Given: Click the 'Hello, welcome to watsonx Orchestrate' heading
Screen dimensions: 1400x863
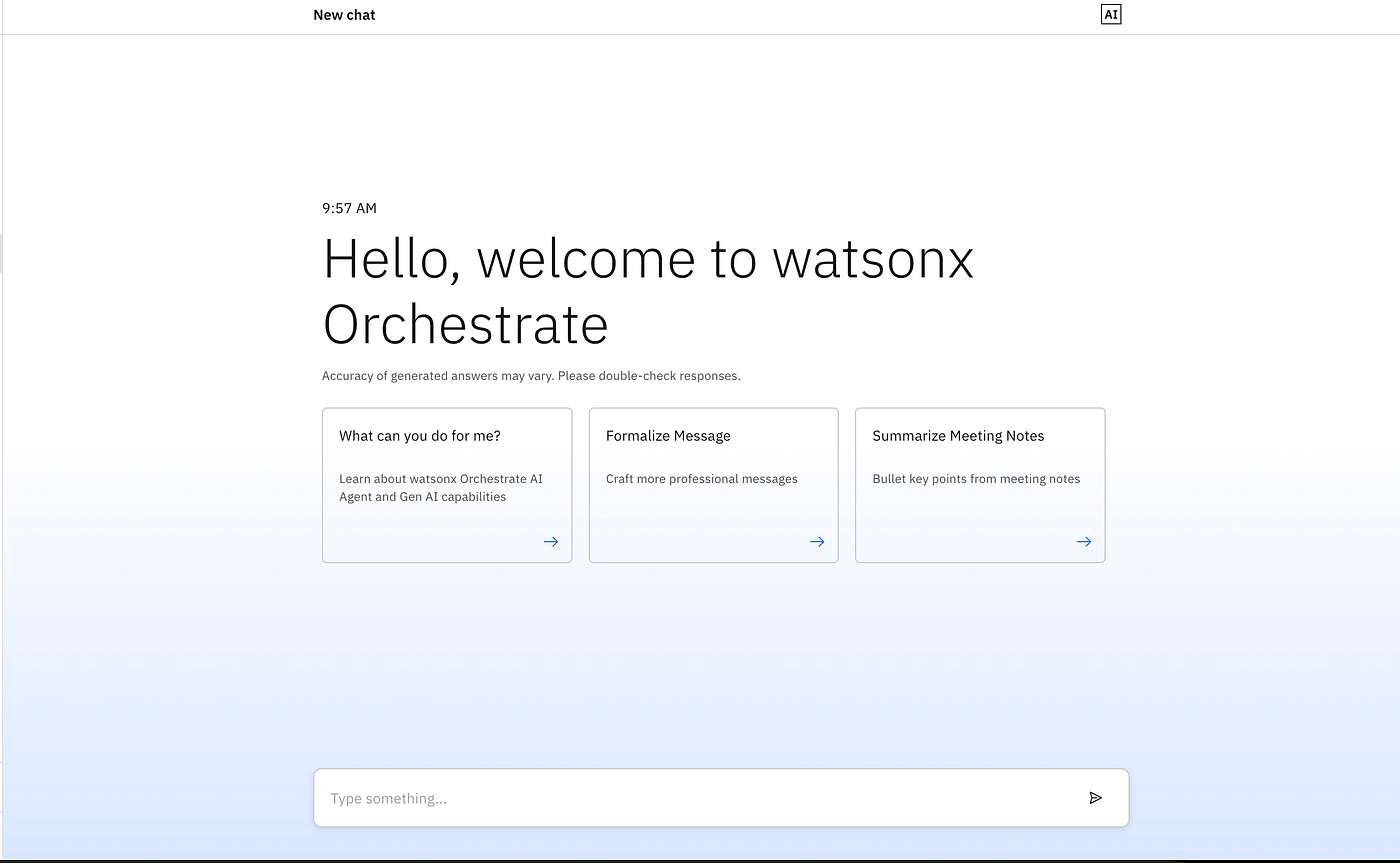Looking at the screenshot, I should [x=648, y=291].
